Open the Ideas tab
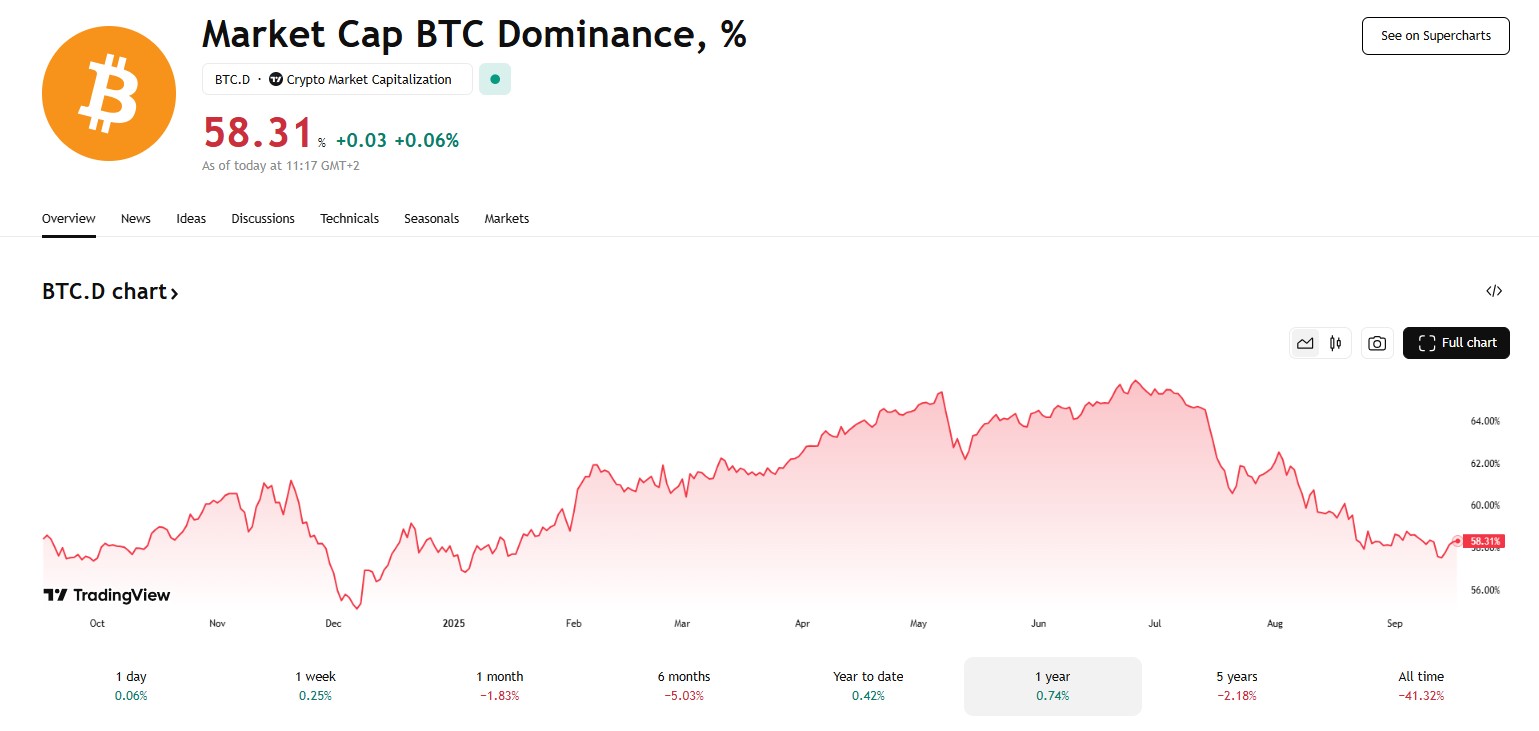 [x=191, y=218]
